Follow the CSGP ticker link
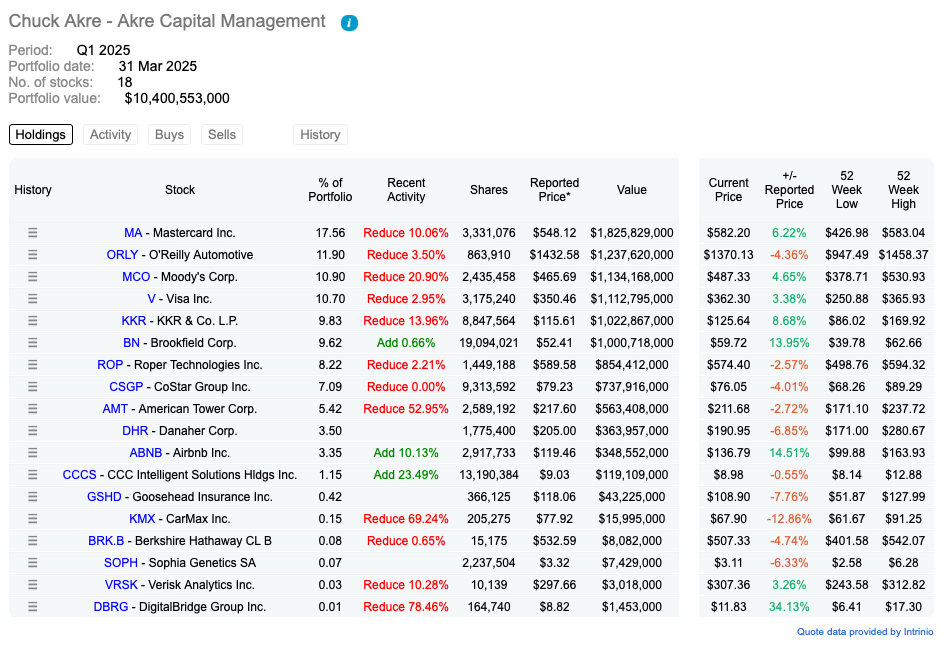Image resolution: width=945 pixels, height=645 pixels. click(x=126, y=387)
